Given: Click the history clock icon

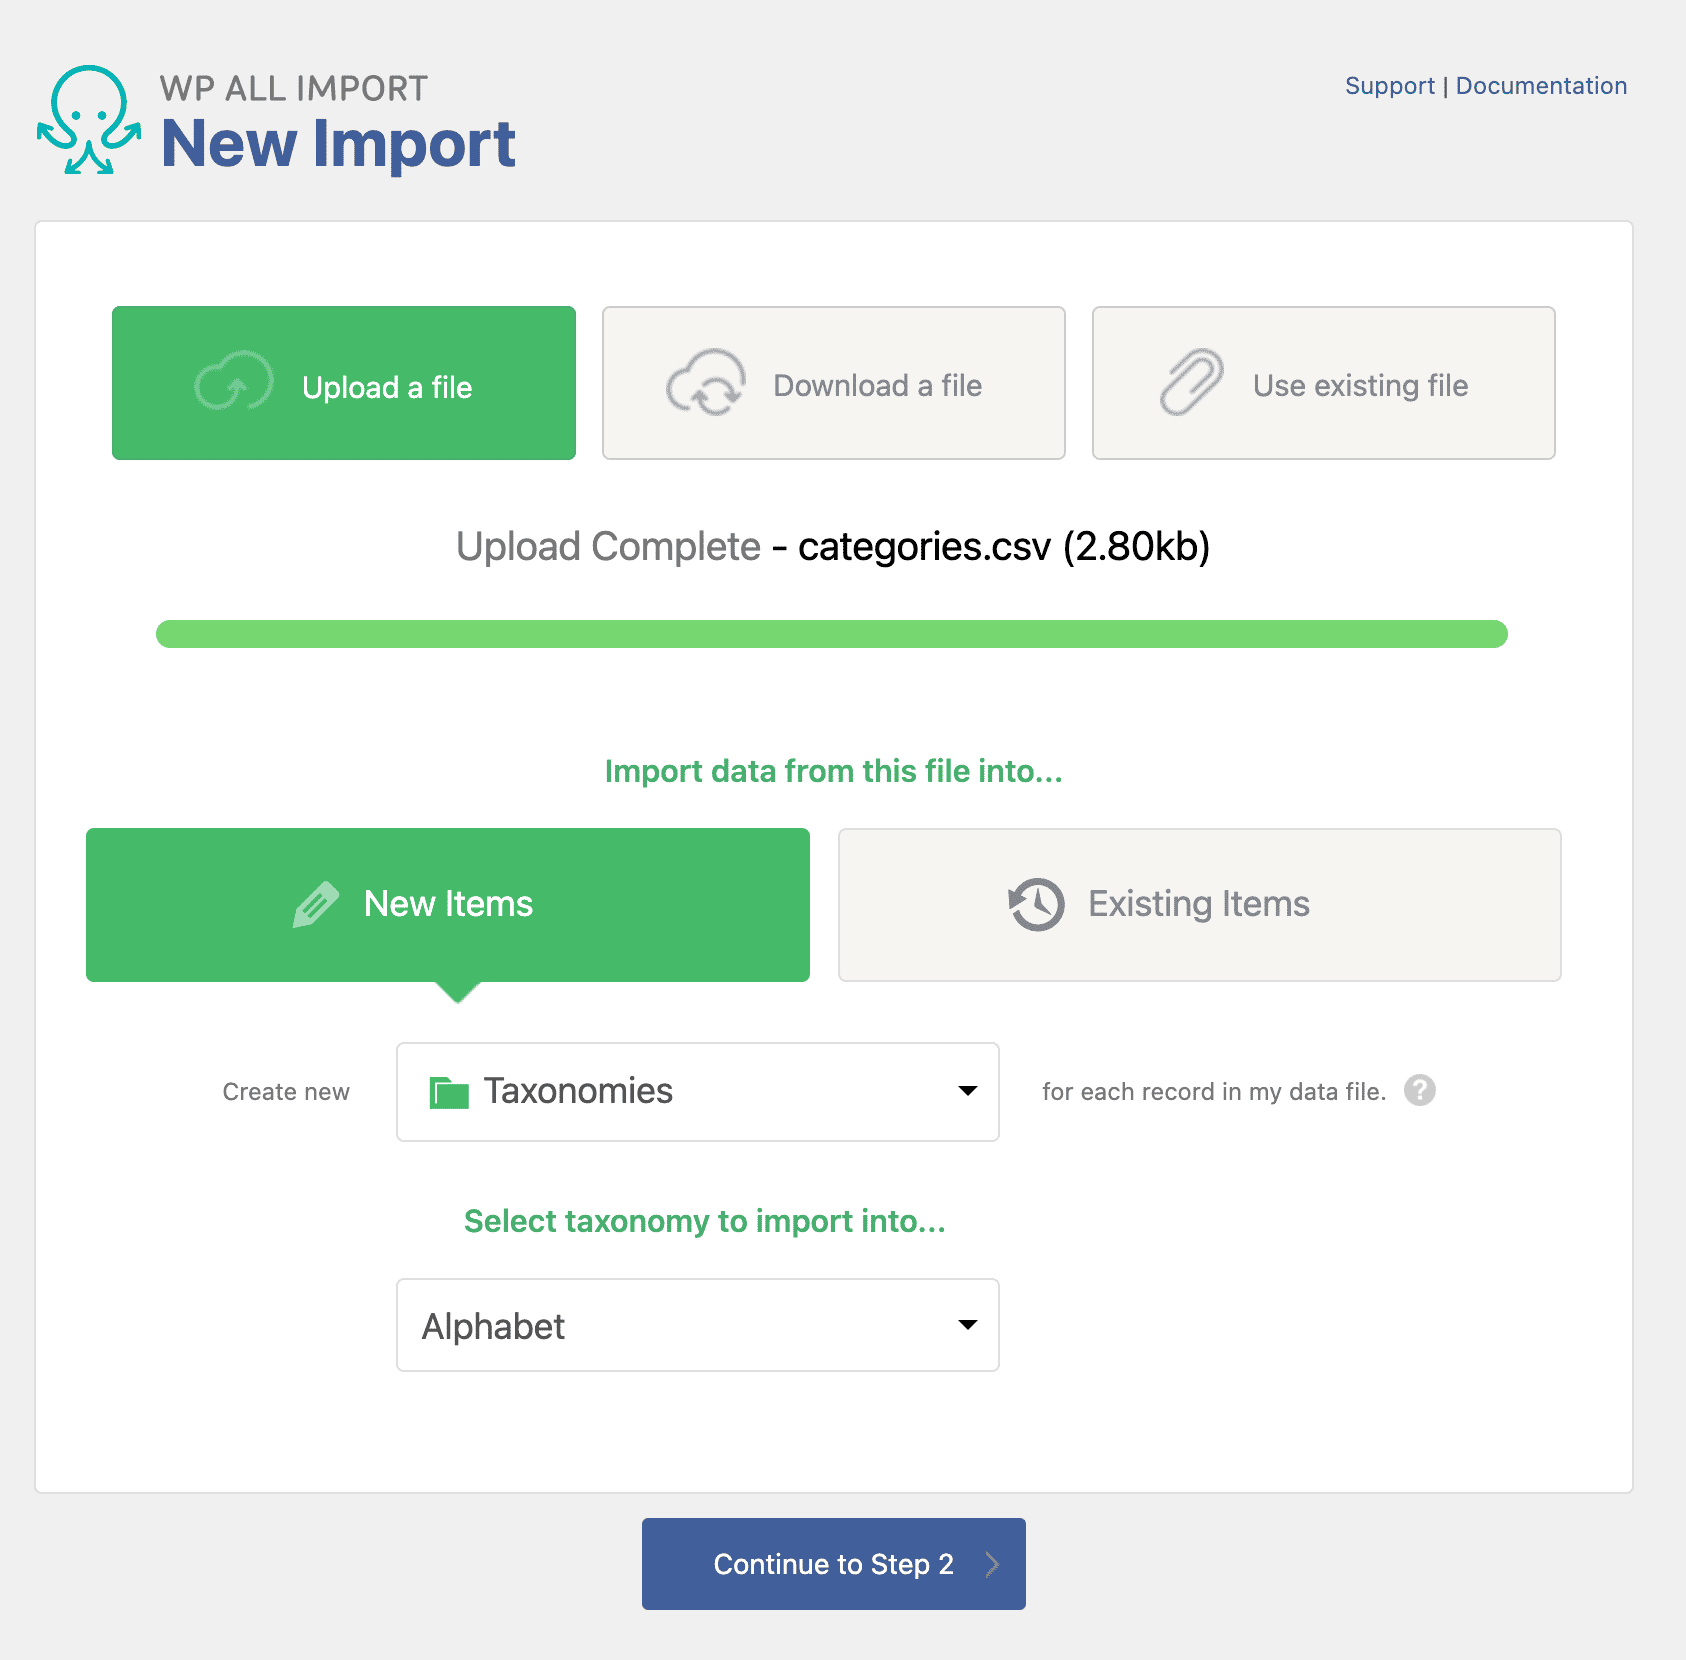Looking at the screenshot, I should click(1036, 904).
